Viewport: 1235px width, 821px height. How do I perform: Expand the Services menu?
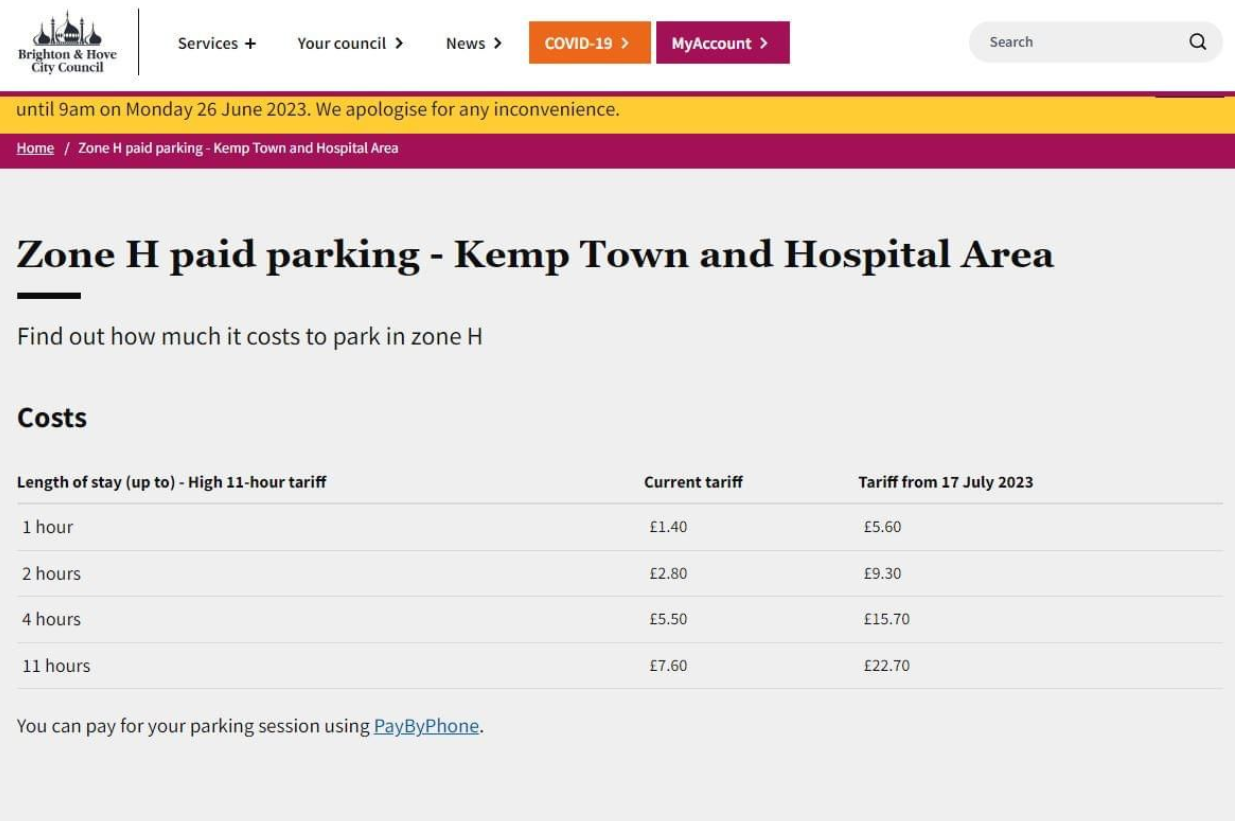point(217,43)
